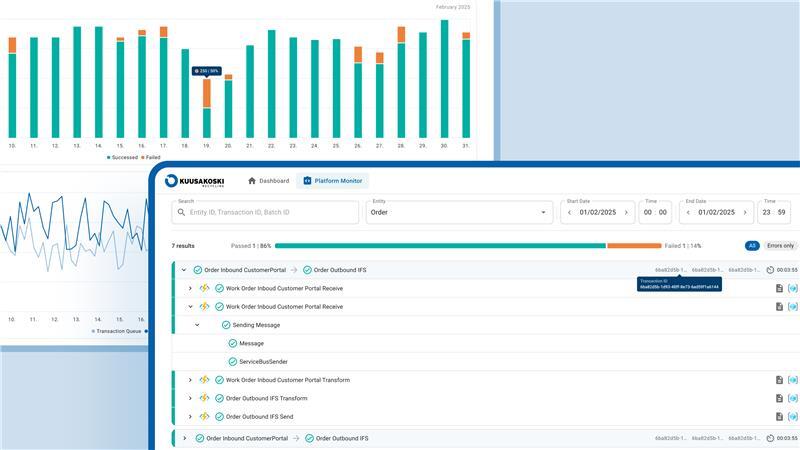Viewport: 800px width, 450px height.
Task: Advance End Date to the next day
Action: (x=746, y=213)
